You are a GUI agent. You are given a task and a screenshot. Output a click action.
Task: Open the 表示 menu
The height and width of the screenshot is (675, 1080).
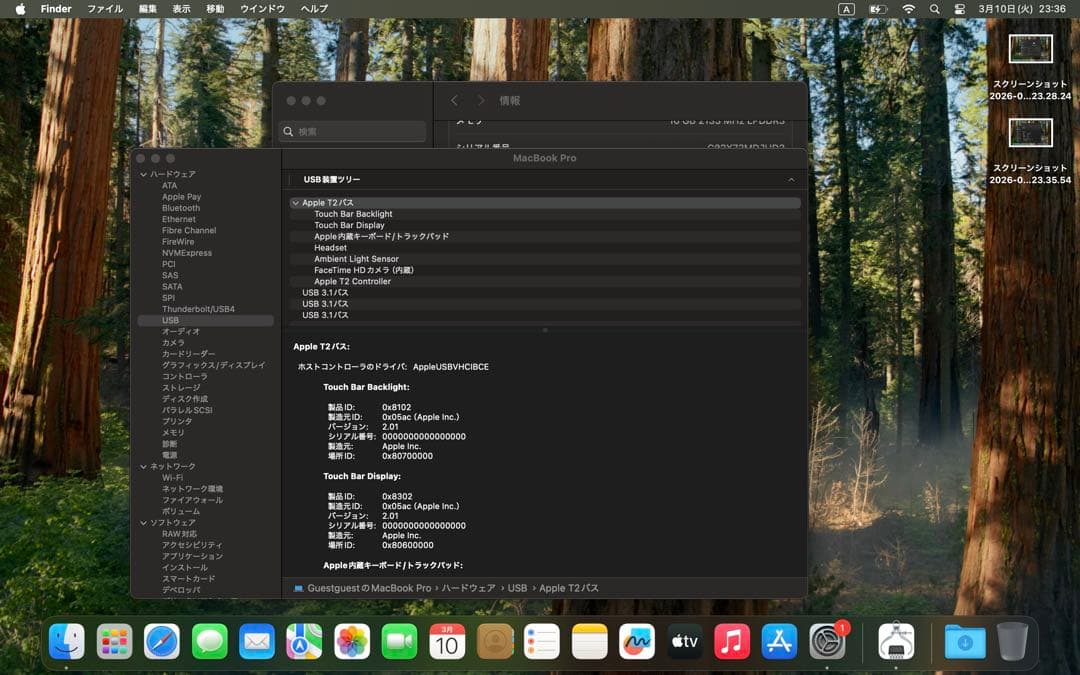[181, 9]
